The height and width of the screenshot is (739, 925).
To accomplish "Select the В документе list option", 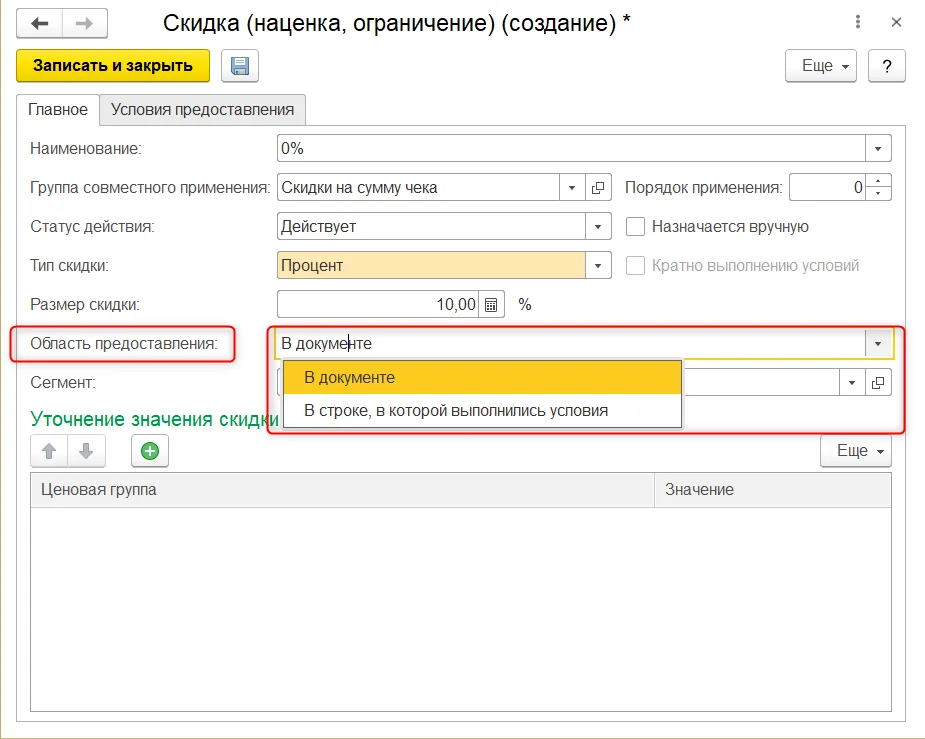I will [482, 377].
